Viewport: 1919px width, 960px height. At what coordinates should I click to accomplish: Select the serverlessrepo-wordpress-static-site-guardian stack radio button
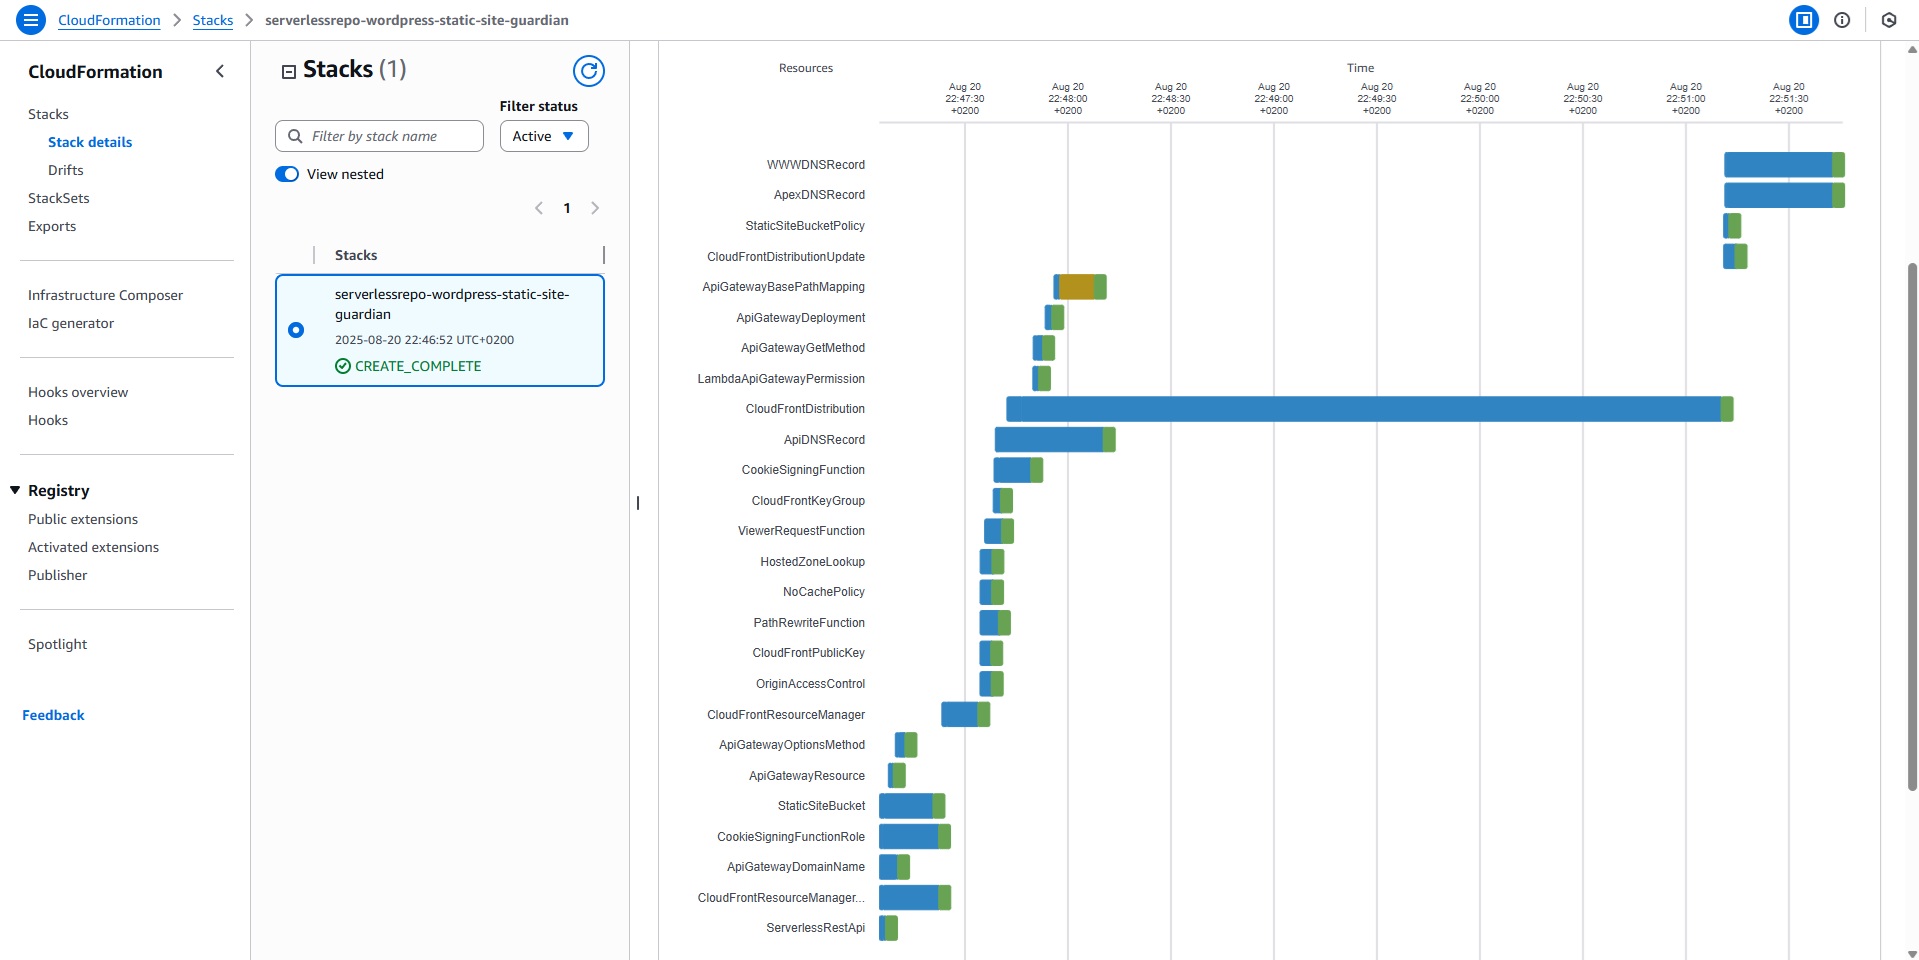coord(296,330)
